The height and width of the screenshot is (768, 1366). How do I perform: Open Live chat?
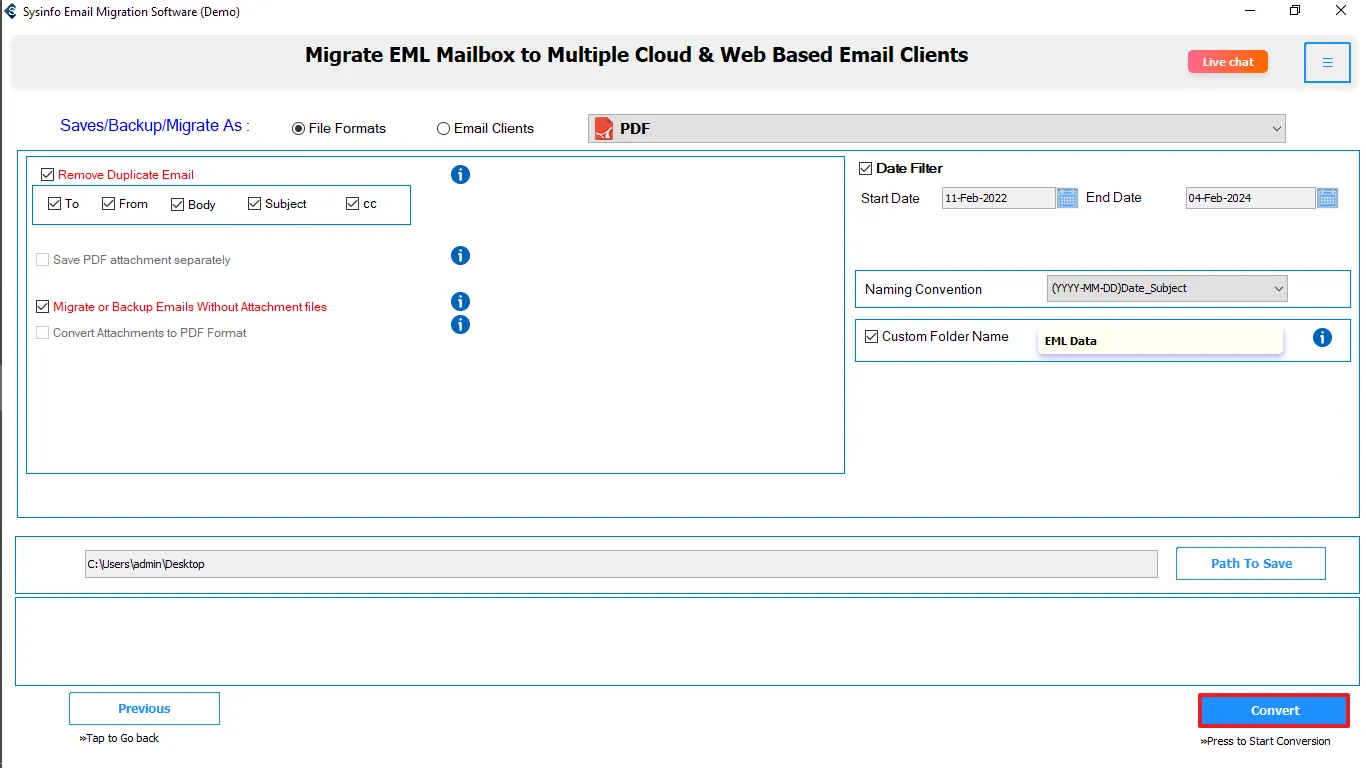click(x=1228, y=62)
